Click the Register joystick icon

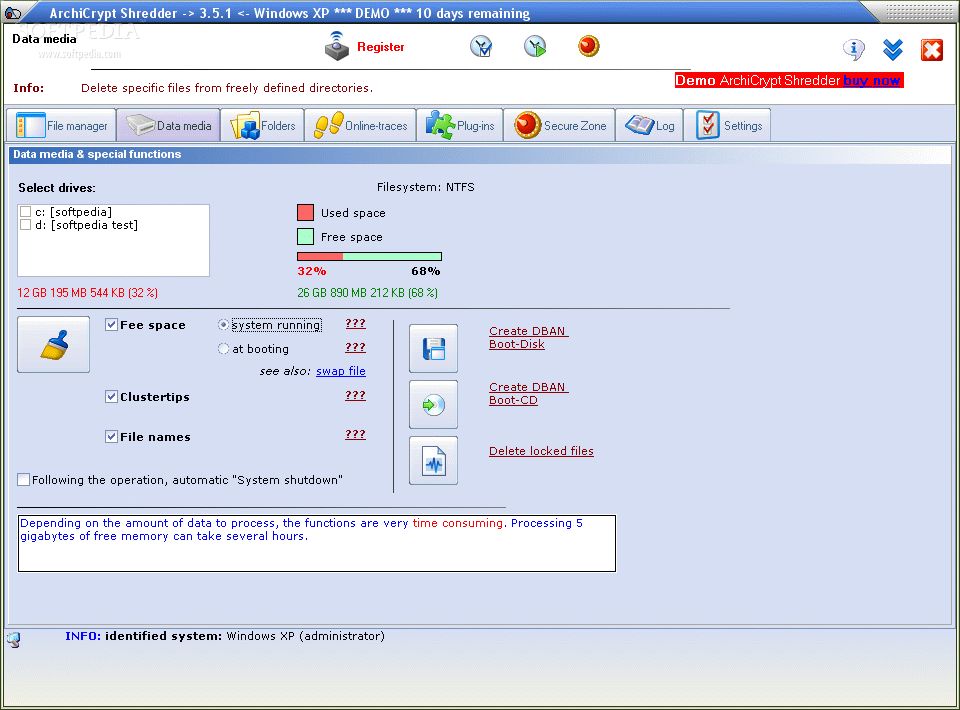[x=337, y=47]
